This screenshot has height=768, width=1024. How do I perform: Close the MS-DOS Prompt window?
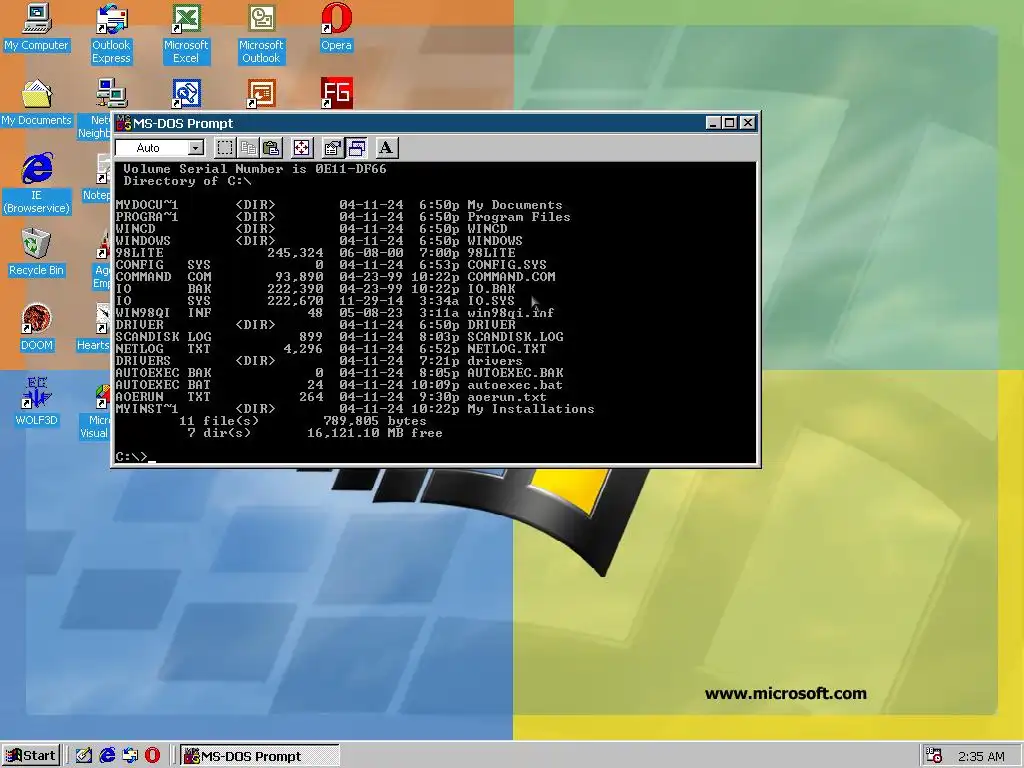(748, 123)
